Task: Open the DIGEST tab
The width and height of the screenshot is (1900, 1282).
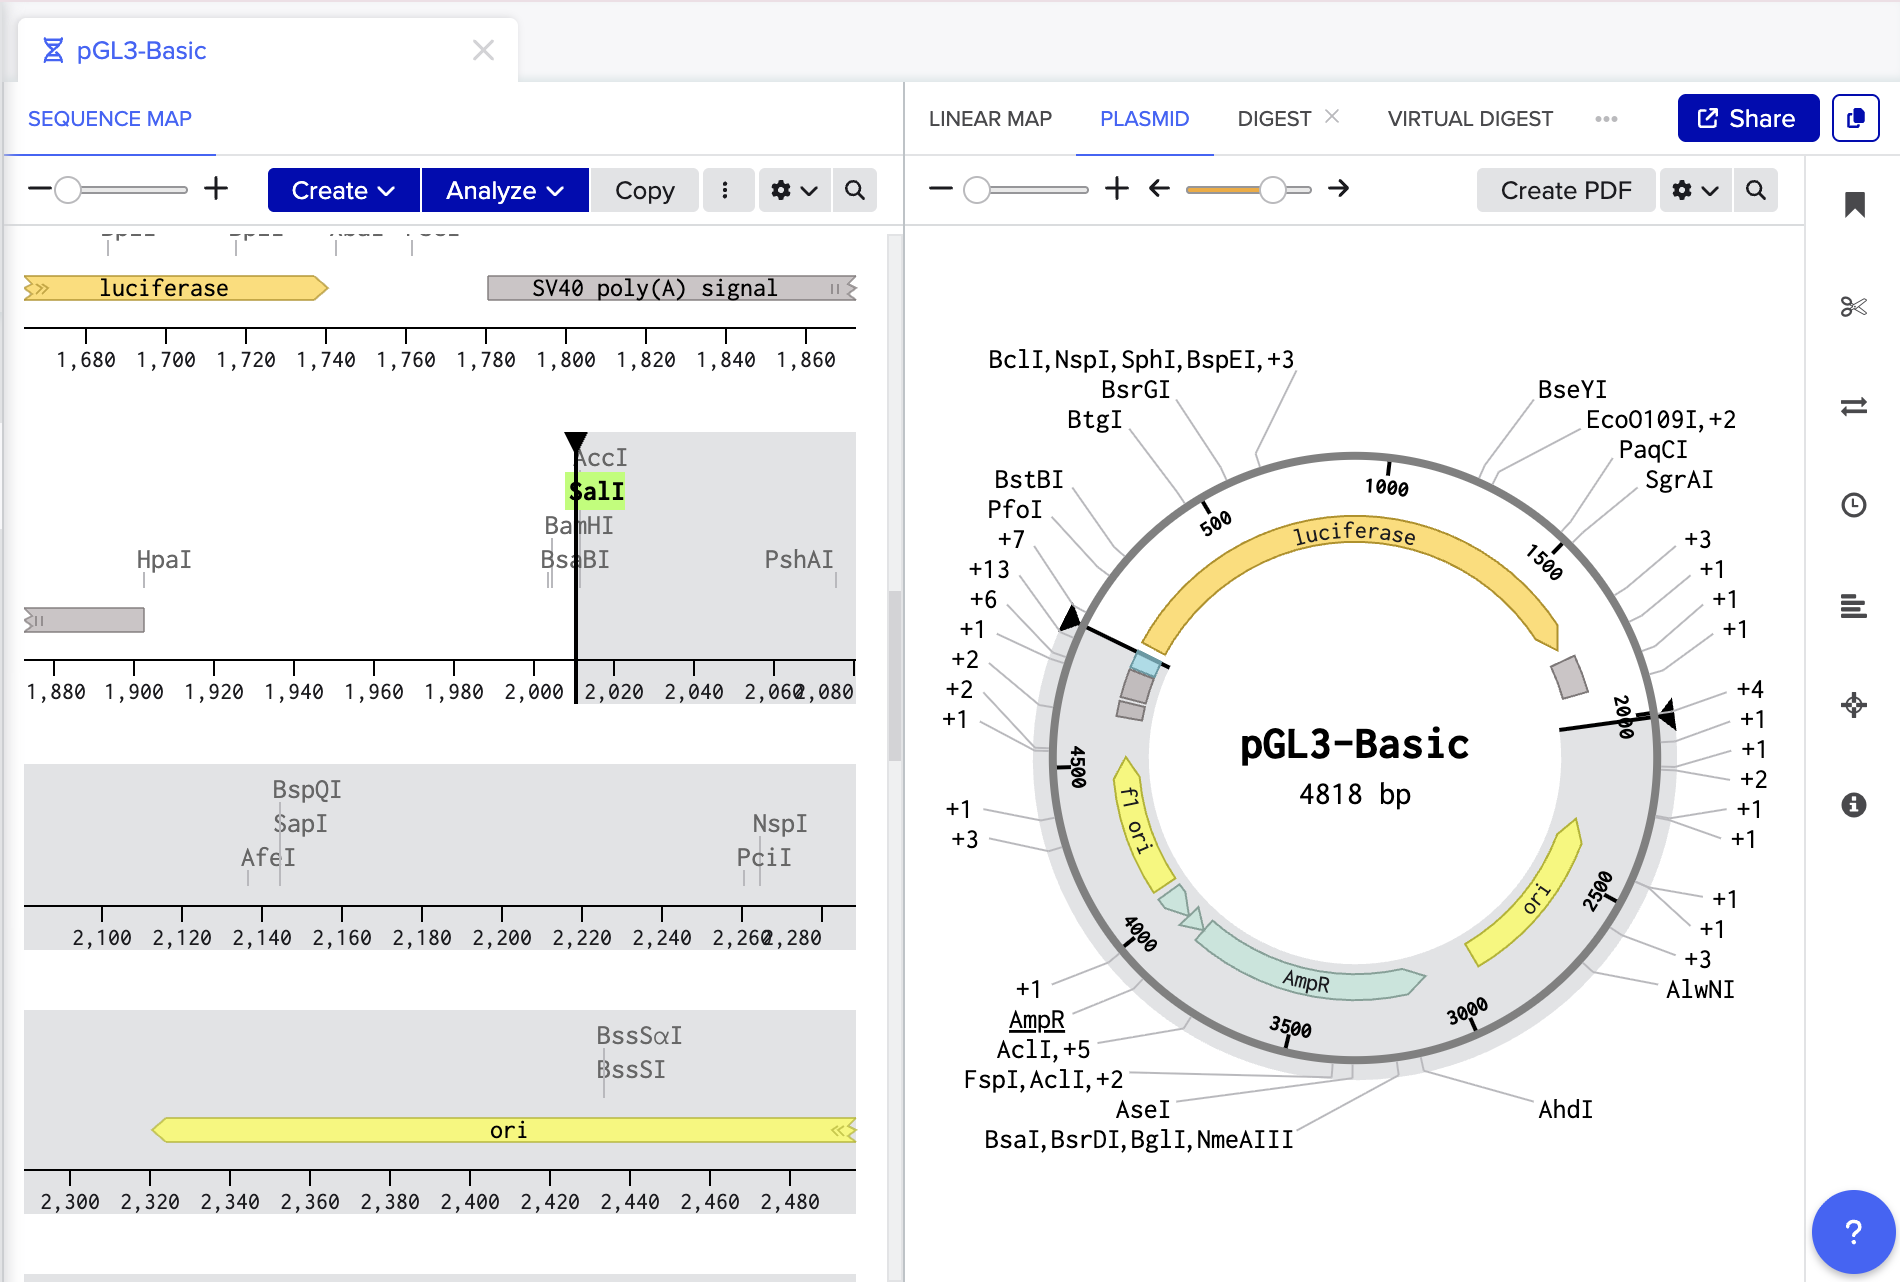Action: click(1274, 119)
